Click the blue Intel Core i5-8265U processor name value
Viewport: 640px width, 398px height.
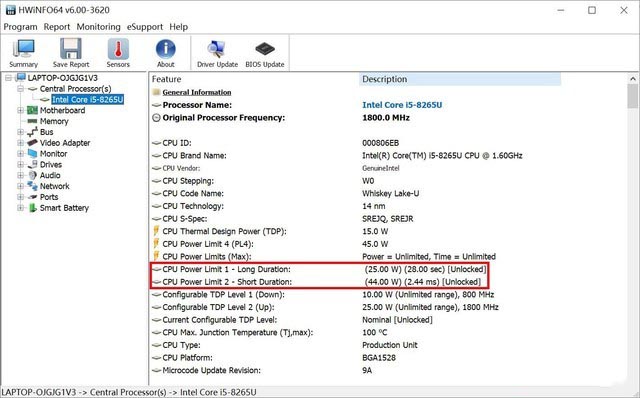[402, 105]
